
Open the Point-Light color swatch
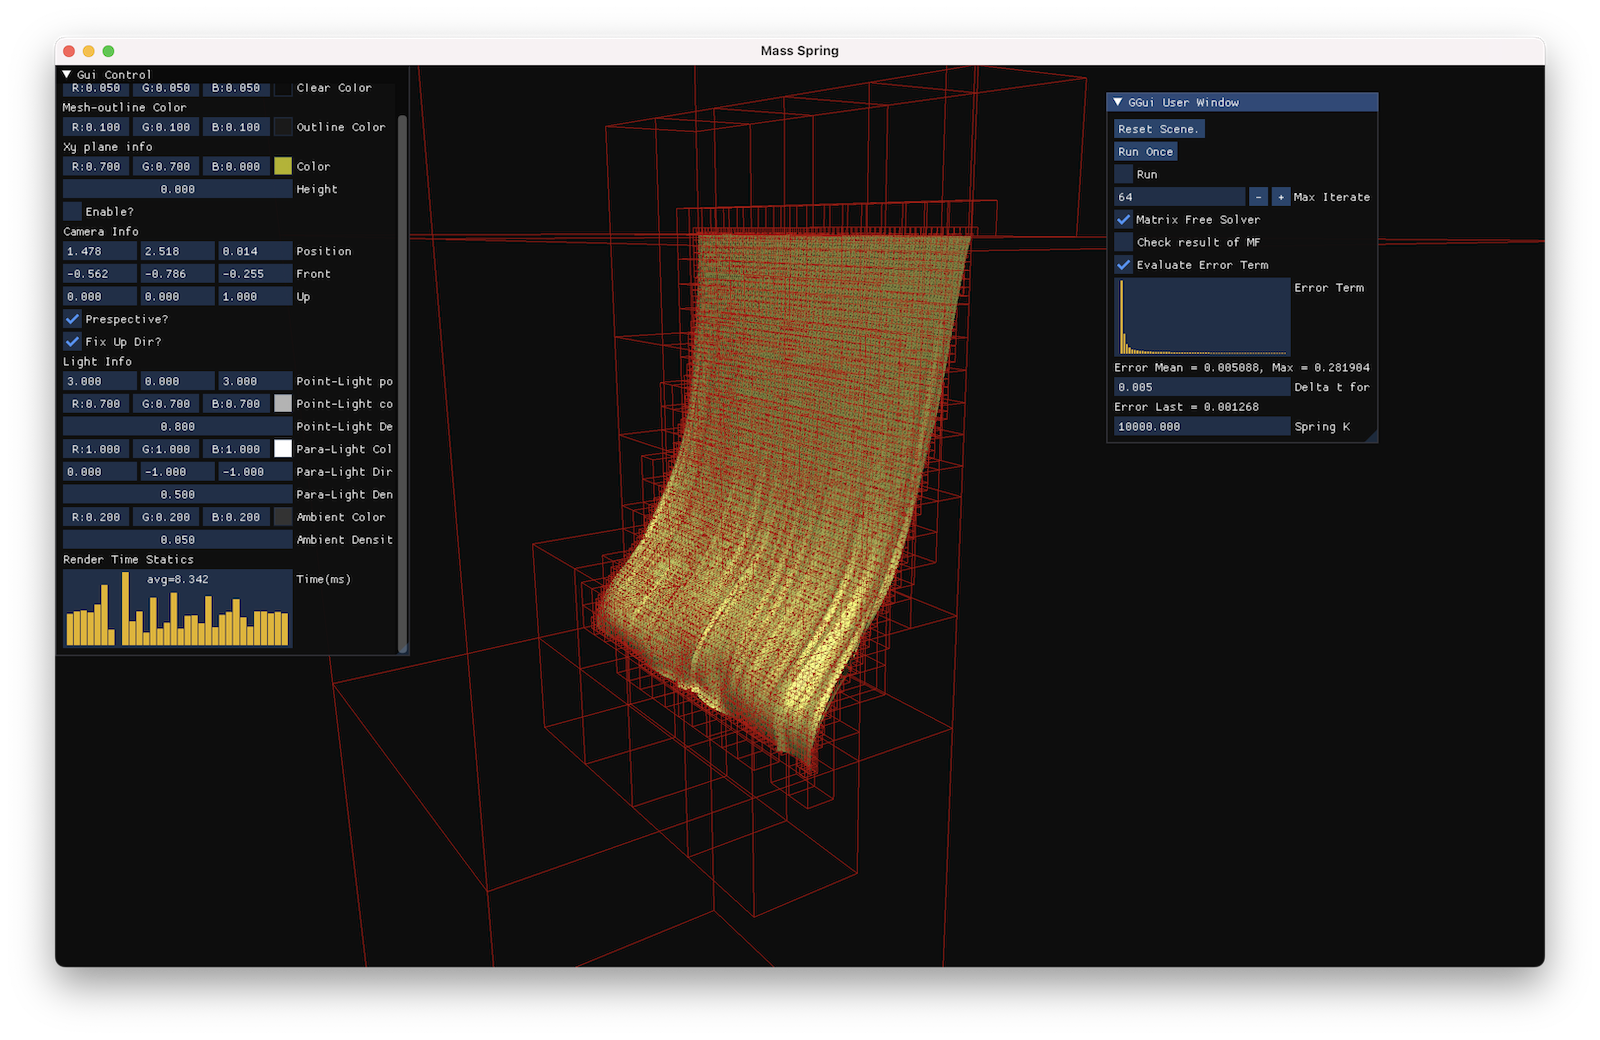283,403
